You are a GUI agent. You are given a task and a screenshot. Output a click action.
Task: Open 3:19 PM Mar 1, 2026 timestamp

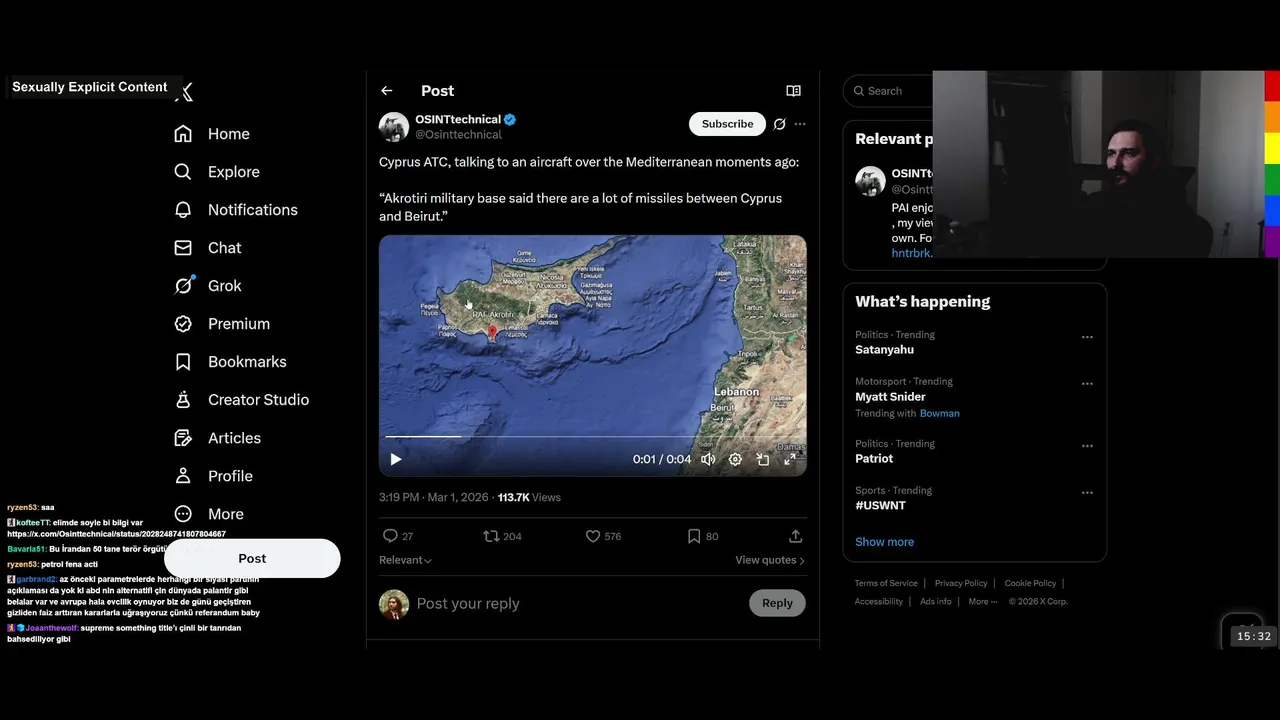[x=434, y=497]
